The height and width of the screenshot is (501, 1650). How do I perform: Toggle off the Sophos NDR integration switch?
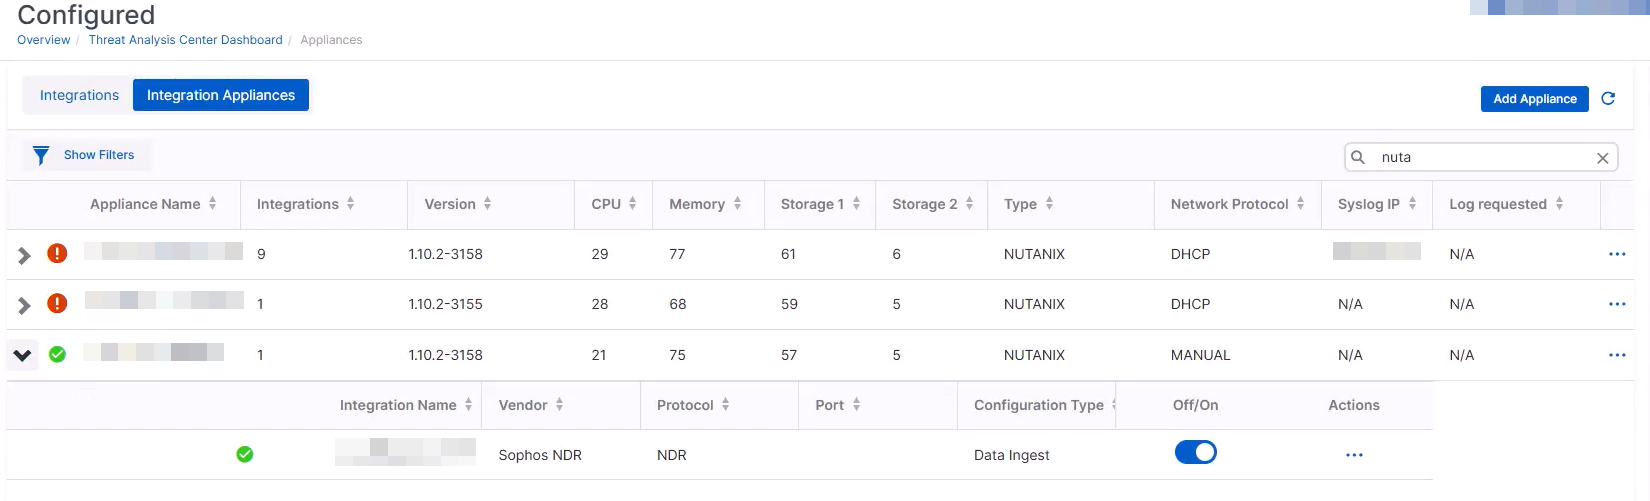[x=1195, y=453]
